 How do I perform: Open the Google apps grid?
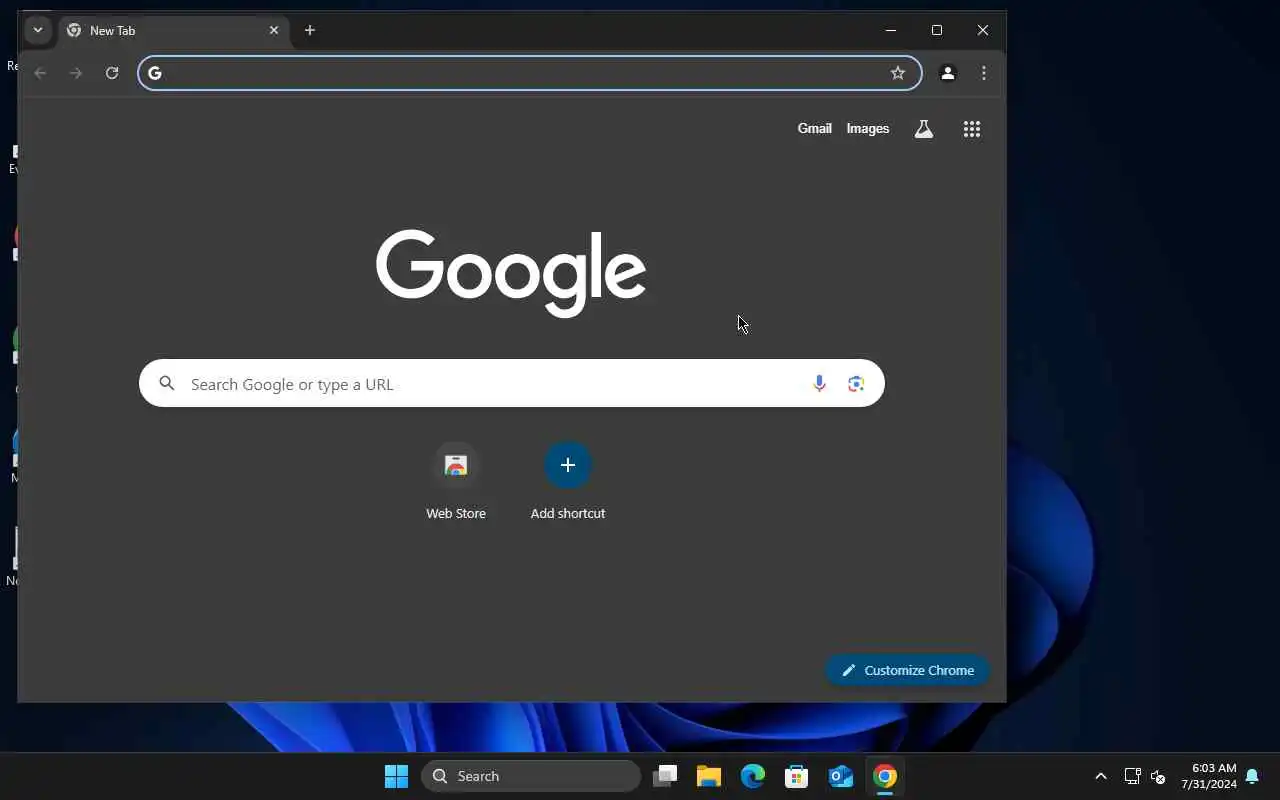[x=972, y=129]
